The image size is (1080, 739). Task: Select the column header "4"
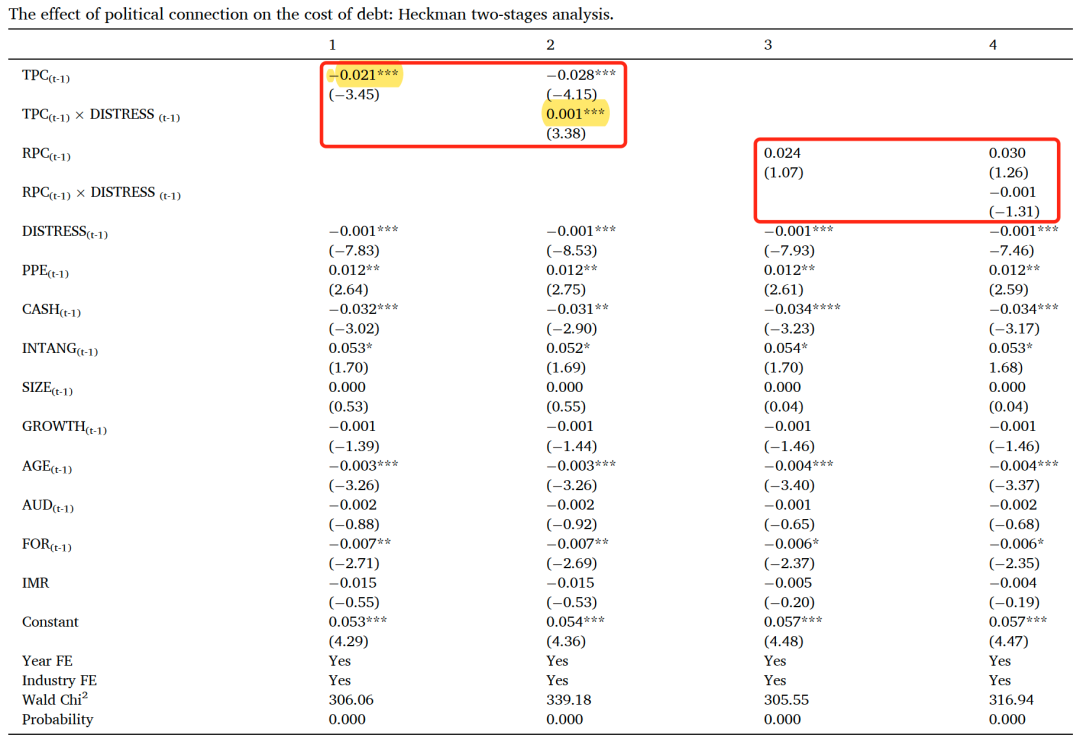(x=993, y=45)
